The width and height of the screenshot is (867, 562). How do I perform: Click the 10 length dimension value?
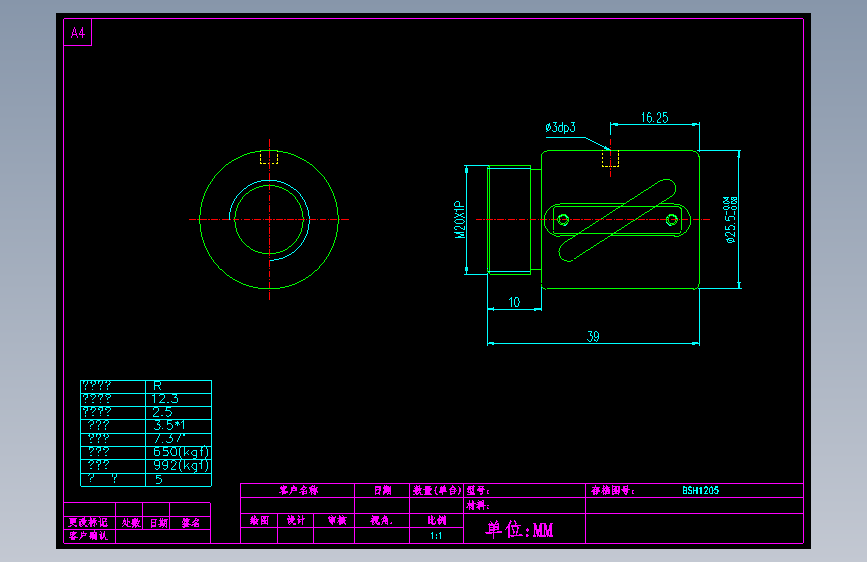514,303
